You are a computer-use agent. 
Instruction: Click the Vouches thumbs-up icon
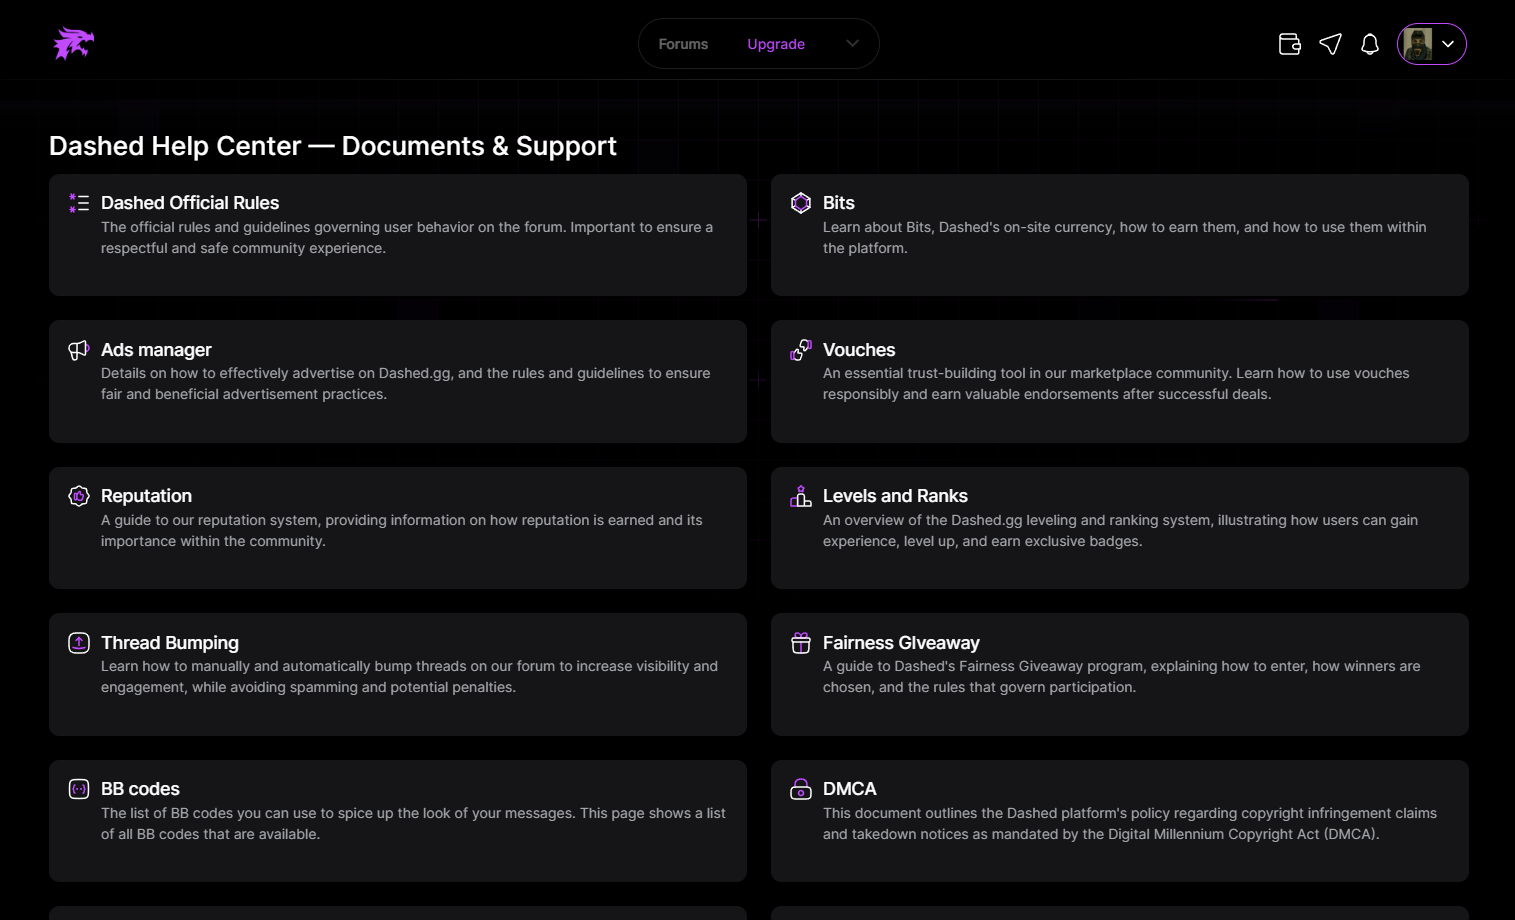[801, 350]
